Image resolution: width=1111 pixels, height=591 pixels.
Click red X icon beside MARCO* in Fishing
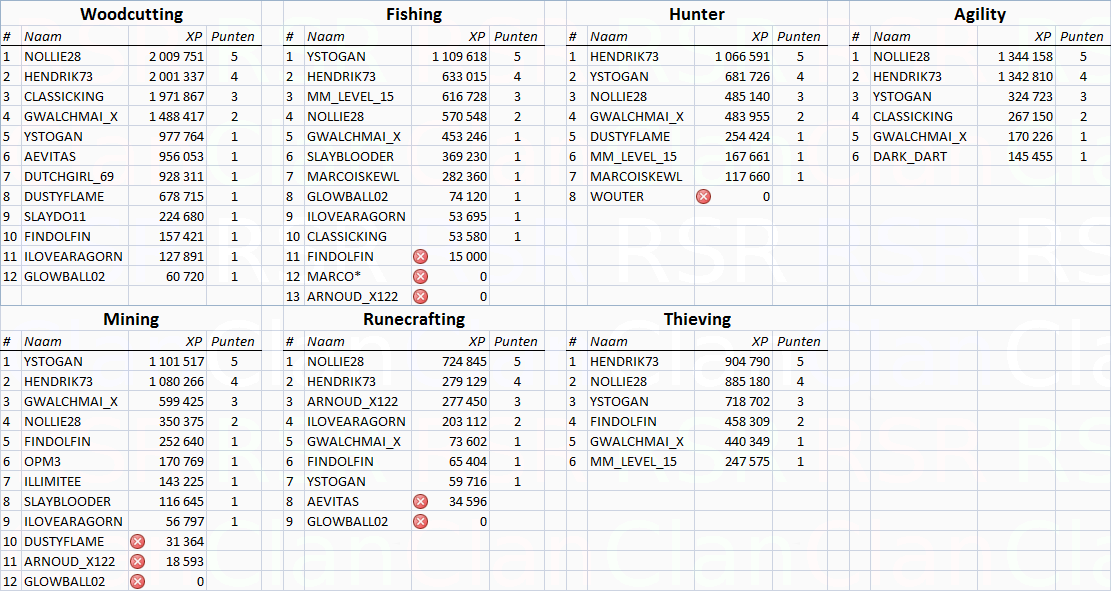pos(420,276)
